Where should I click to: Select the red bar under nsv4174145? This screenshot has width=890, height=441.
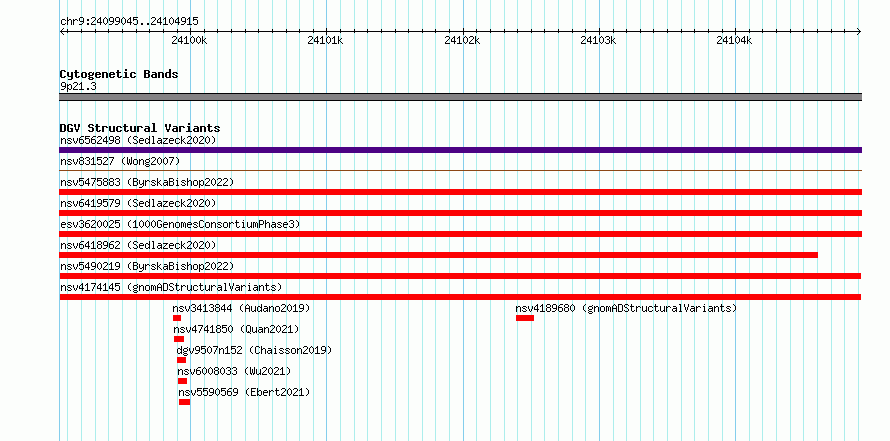click(460, 297)
